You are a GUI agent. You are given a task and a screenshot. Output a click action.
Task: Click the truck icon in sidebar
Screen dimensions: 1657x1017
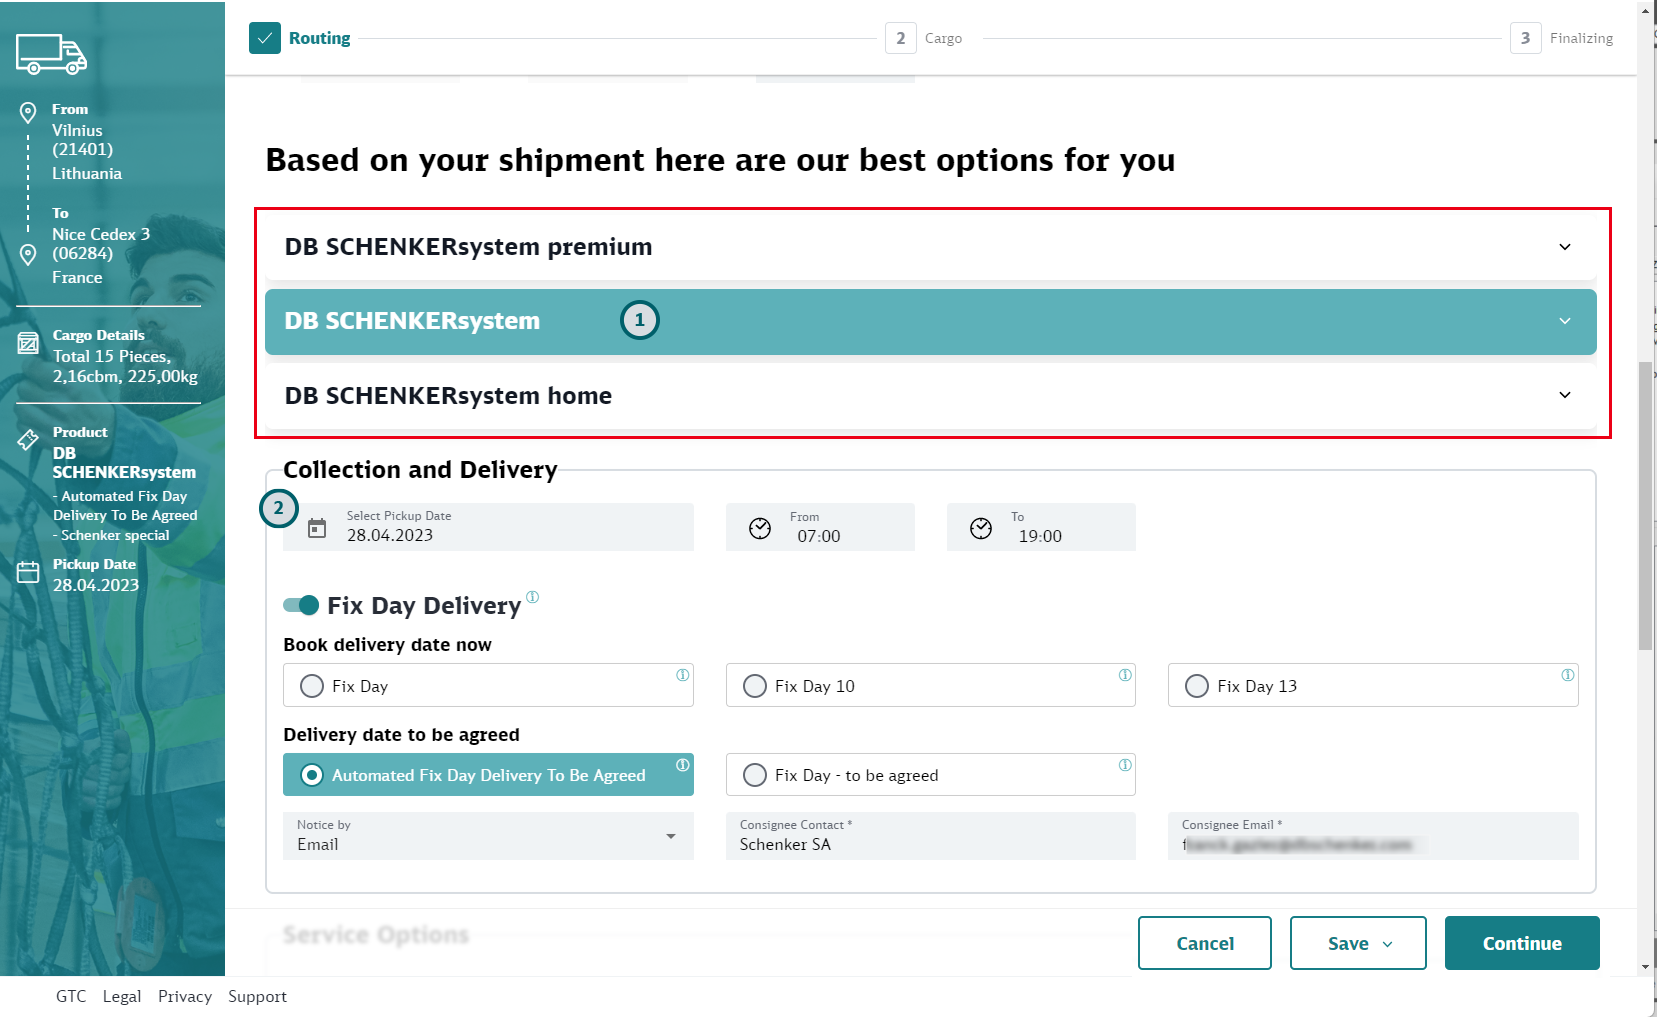(x=51, y=54)
